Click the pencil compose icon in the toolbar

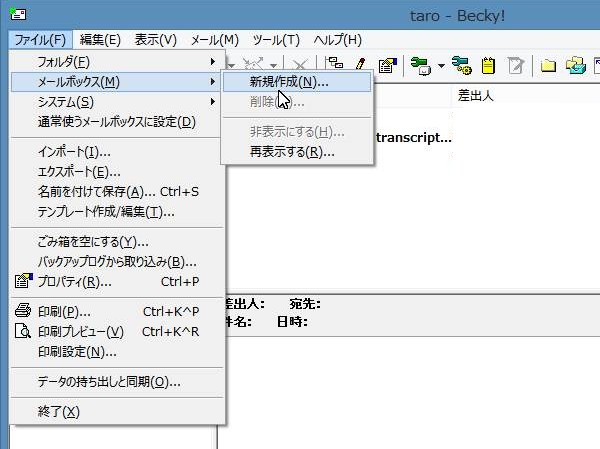coord(359,66)
